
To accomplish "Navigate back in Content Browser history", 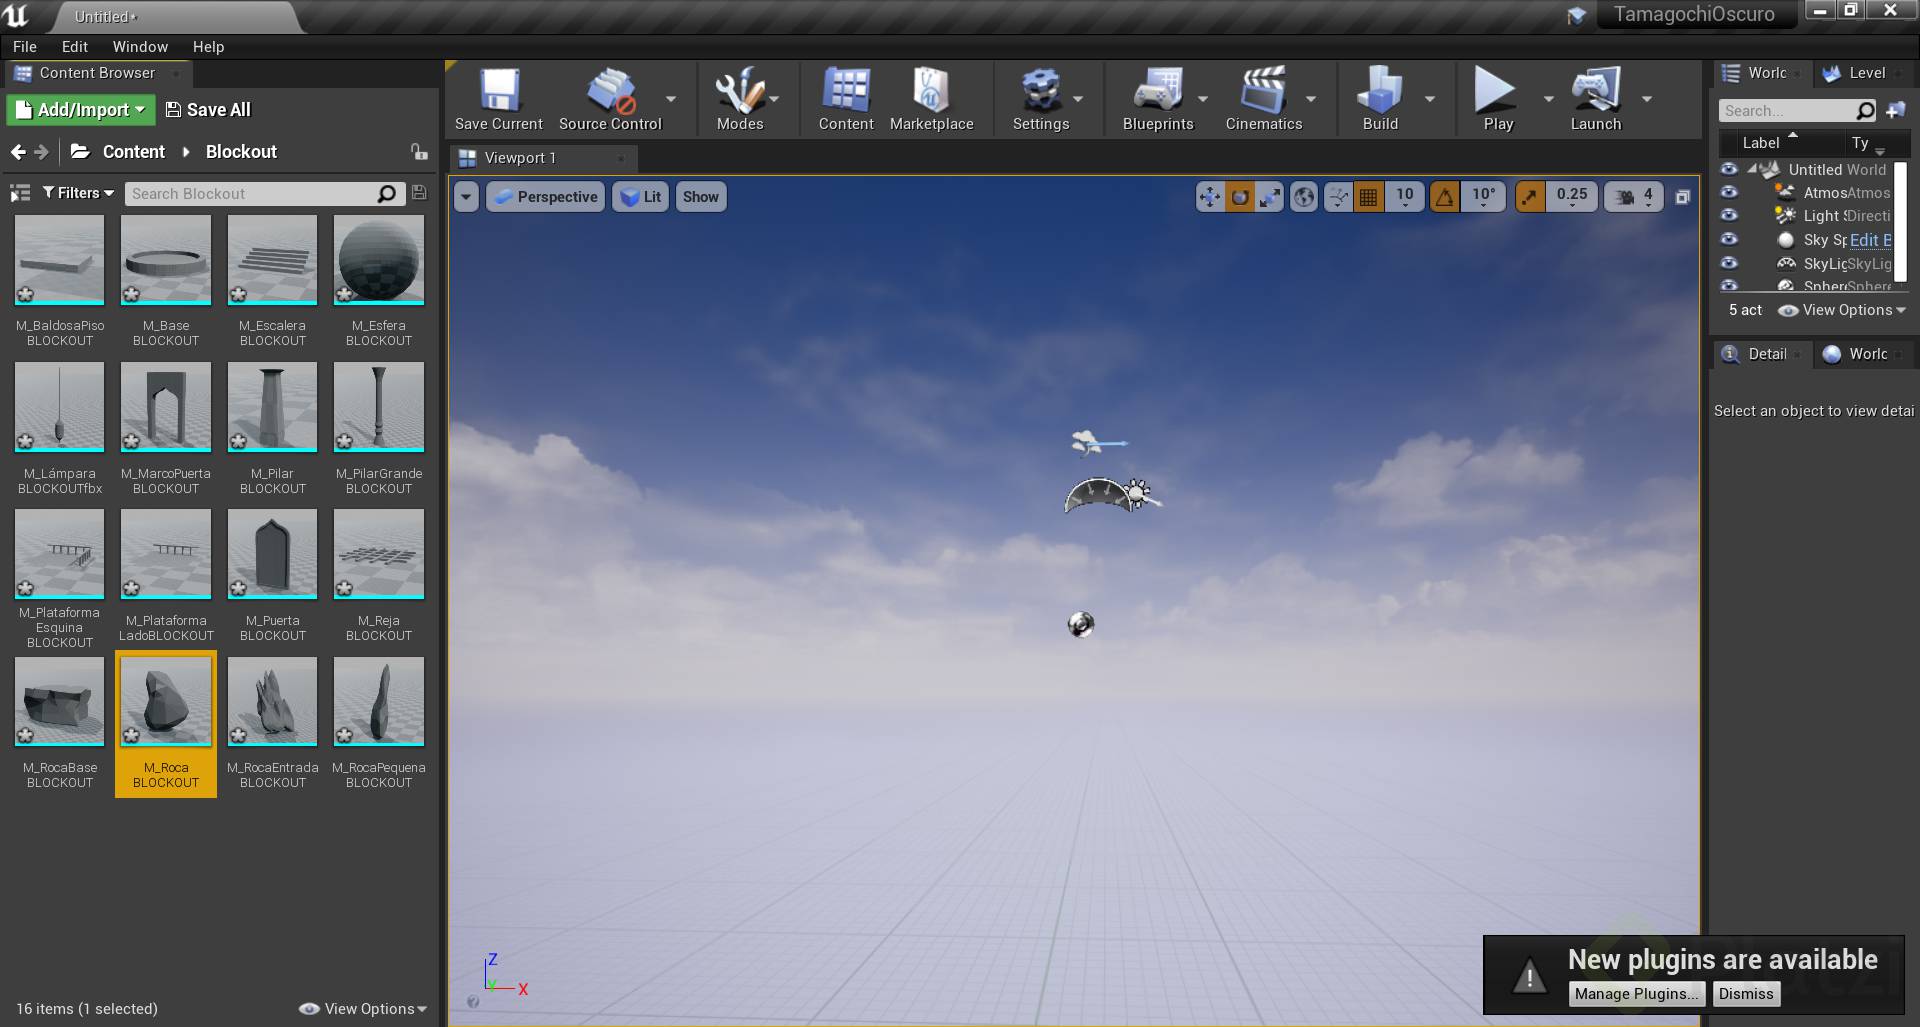I will 18,152.
